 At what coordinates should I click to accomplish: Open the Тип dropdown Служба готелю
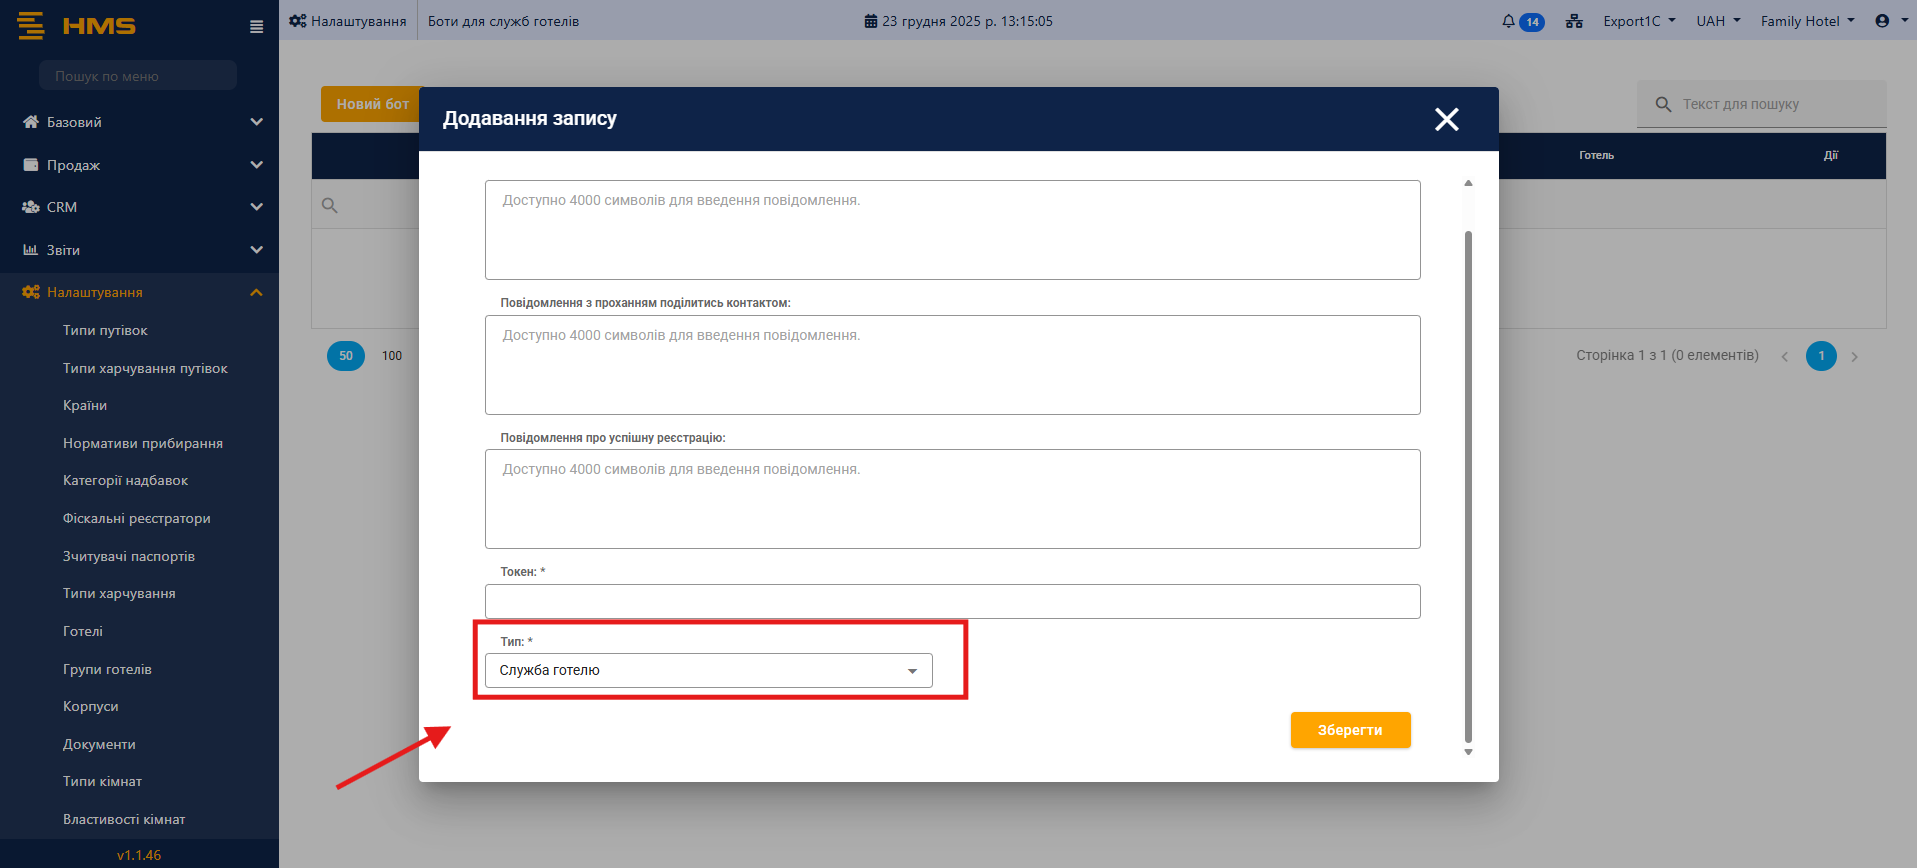point(708,671)
